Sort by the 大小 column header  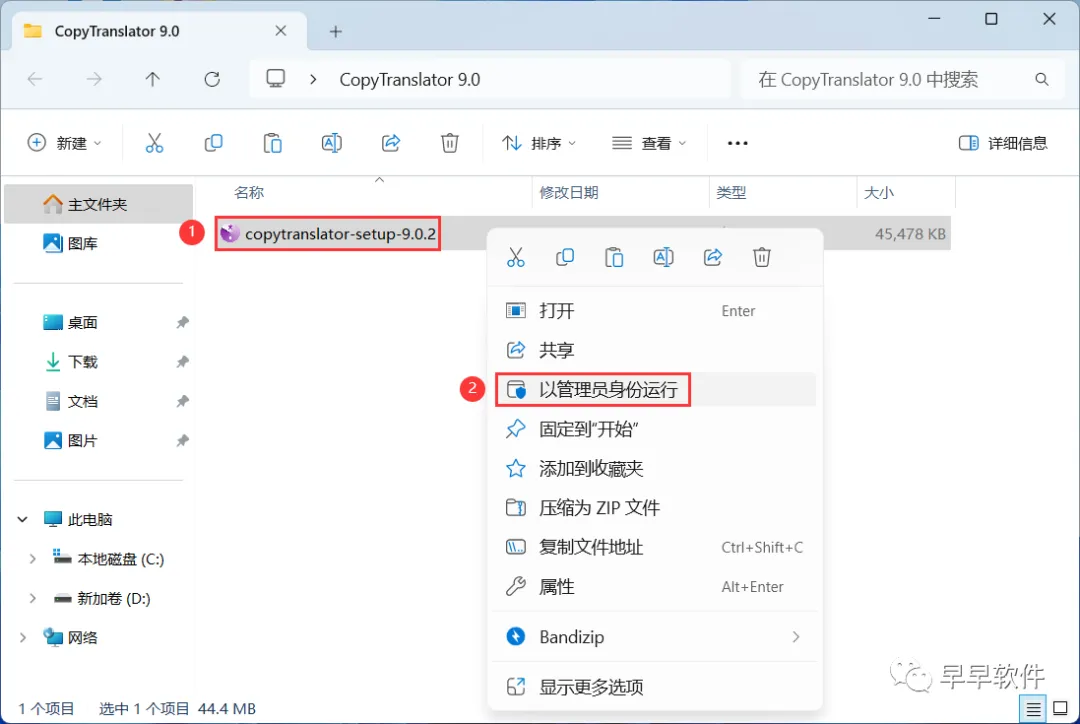pyautogui.click(x=906, y=192)
